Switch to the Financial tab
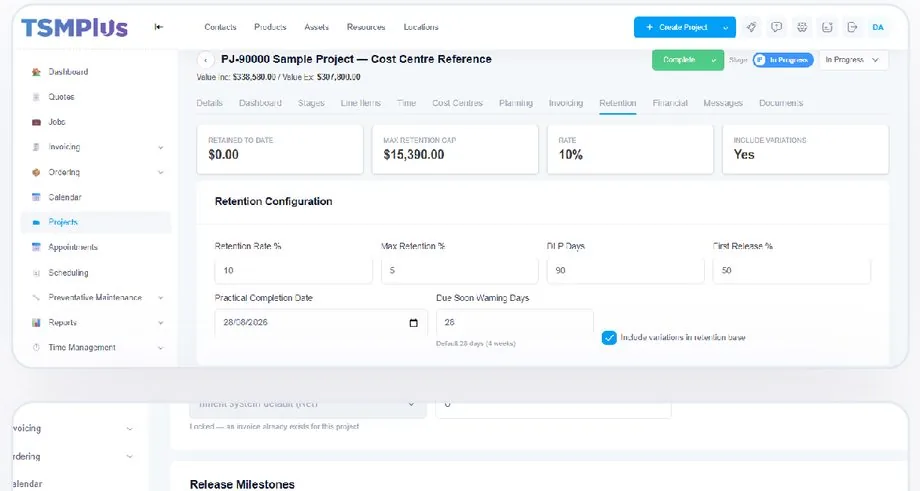920x491 pixels. (669, 103)
